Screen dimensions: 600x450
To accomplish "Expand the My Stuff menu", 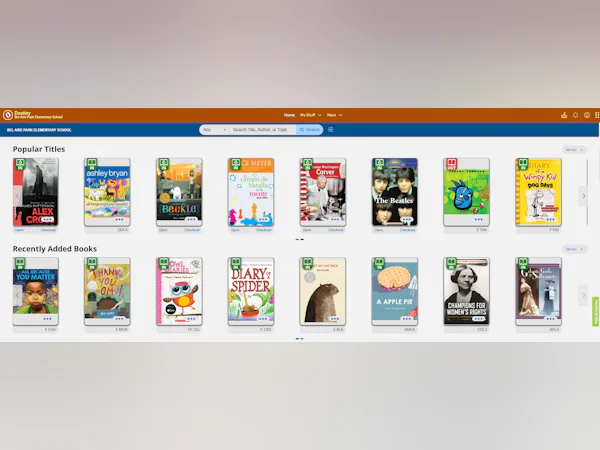I will coord(310,115).
